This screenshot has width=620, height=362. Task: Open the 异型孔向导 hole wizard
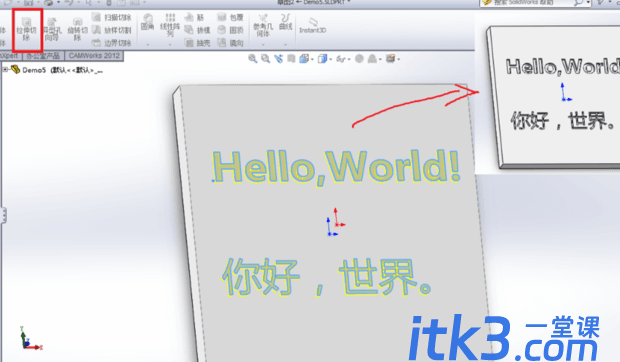[52, 30]
